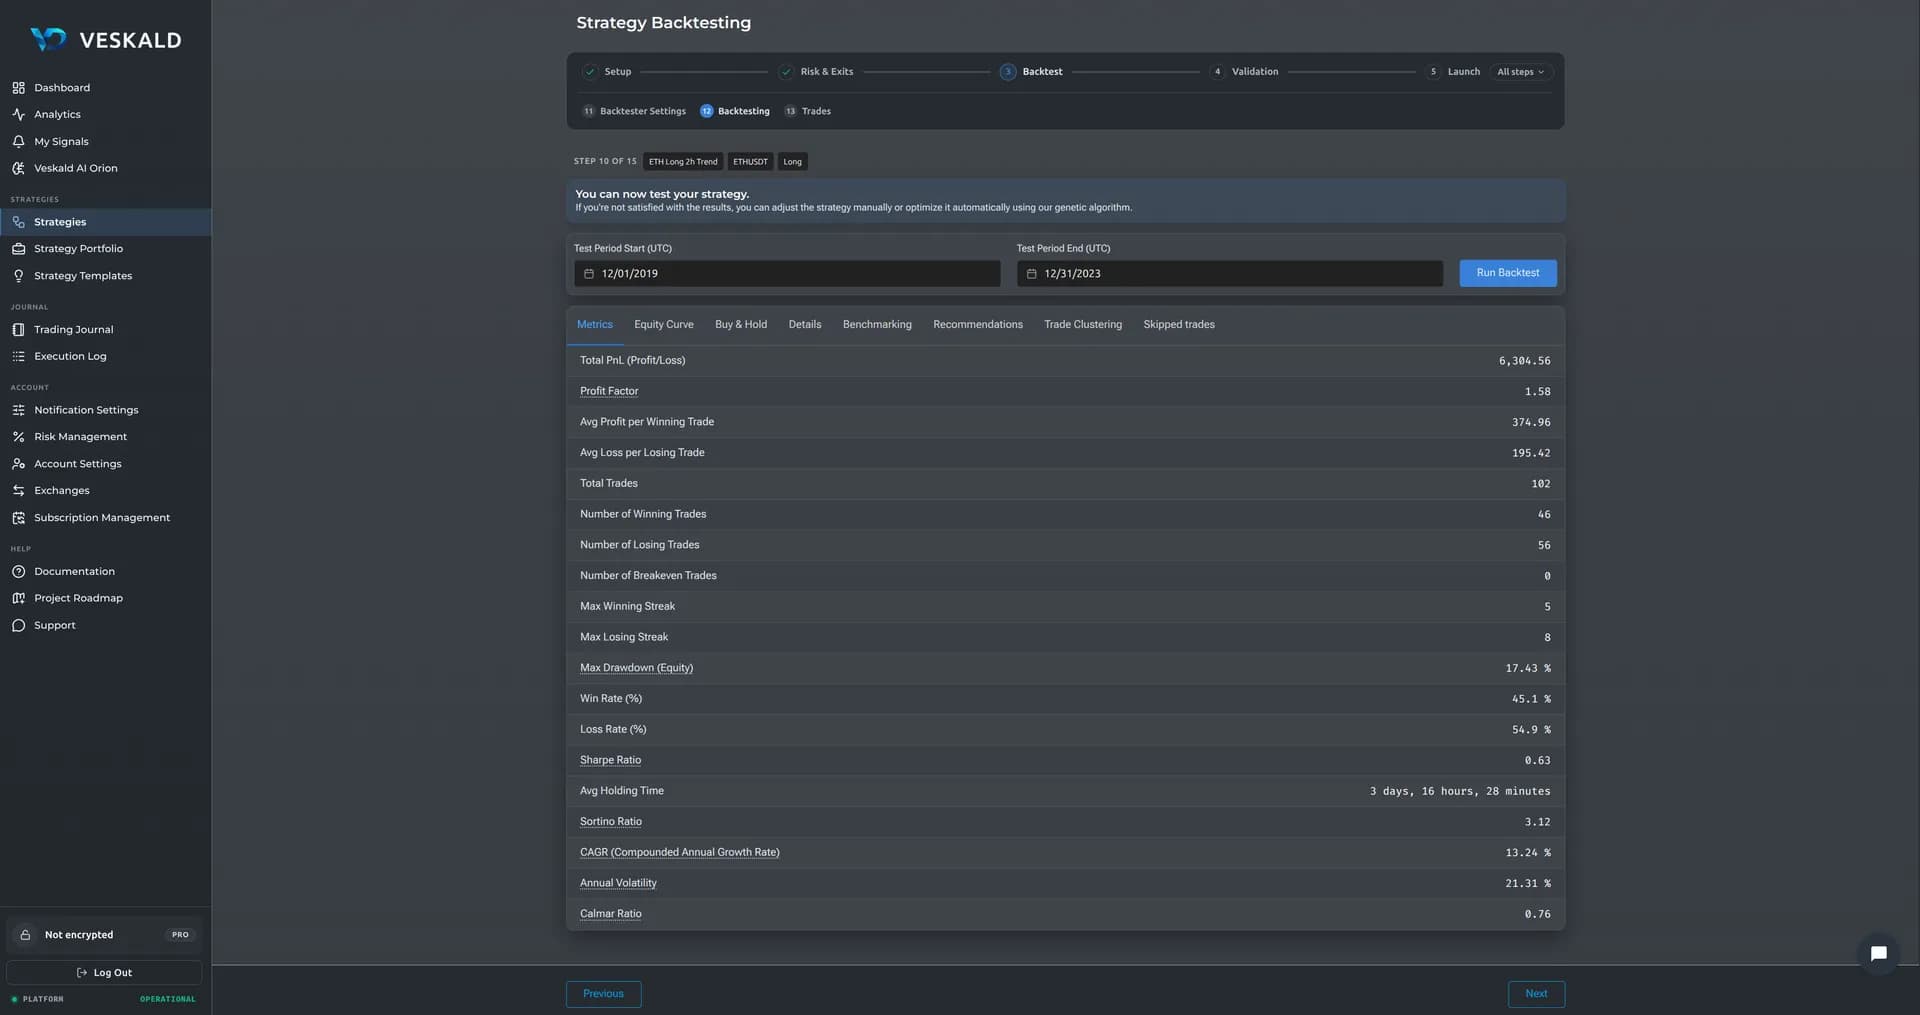1920x1015 pixels.
Task: Select Backtesting sub-step 12
Action: point(735,111)
